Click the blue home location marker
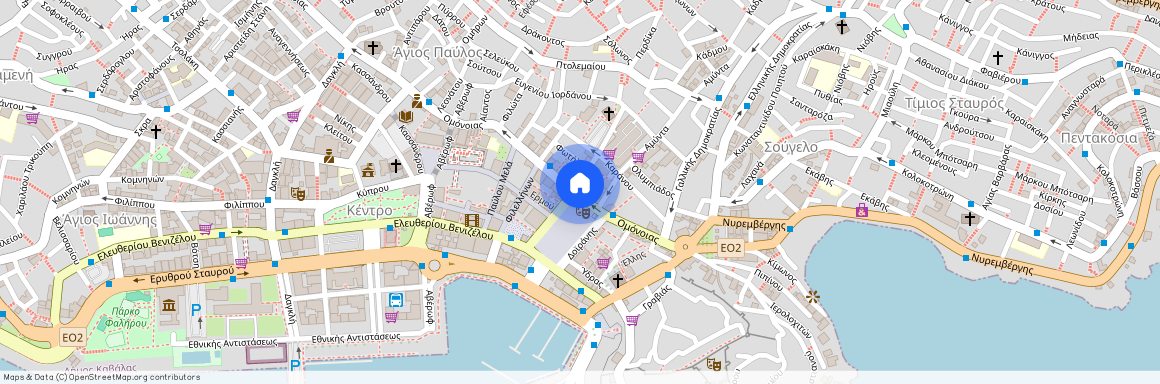Image resolution: width=1160 pixels, height=384 pixels. click(580, 182)
